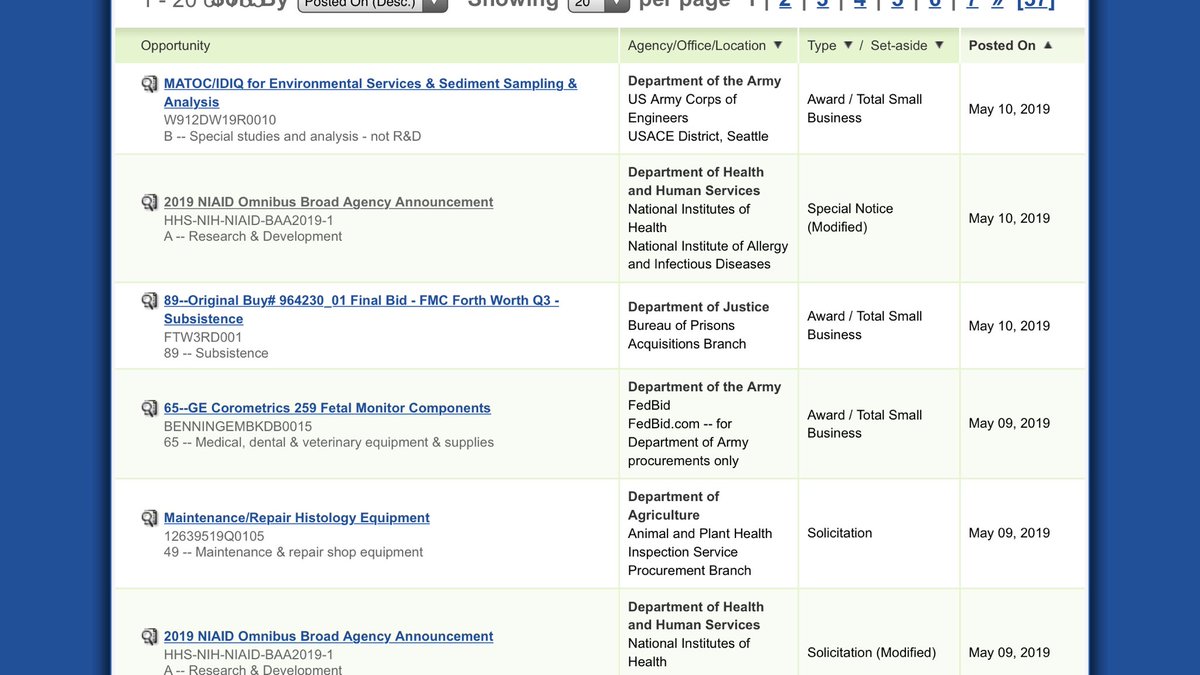
Task: Click the icon beside 65--GE Corometrics 259 listing
Action: pyautogui.click(x=149, y=408)
